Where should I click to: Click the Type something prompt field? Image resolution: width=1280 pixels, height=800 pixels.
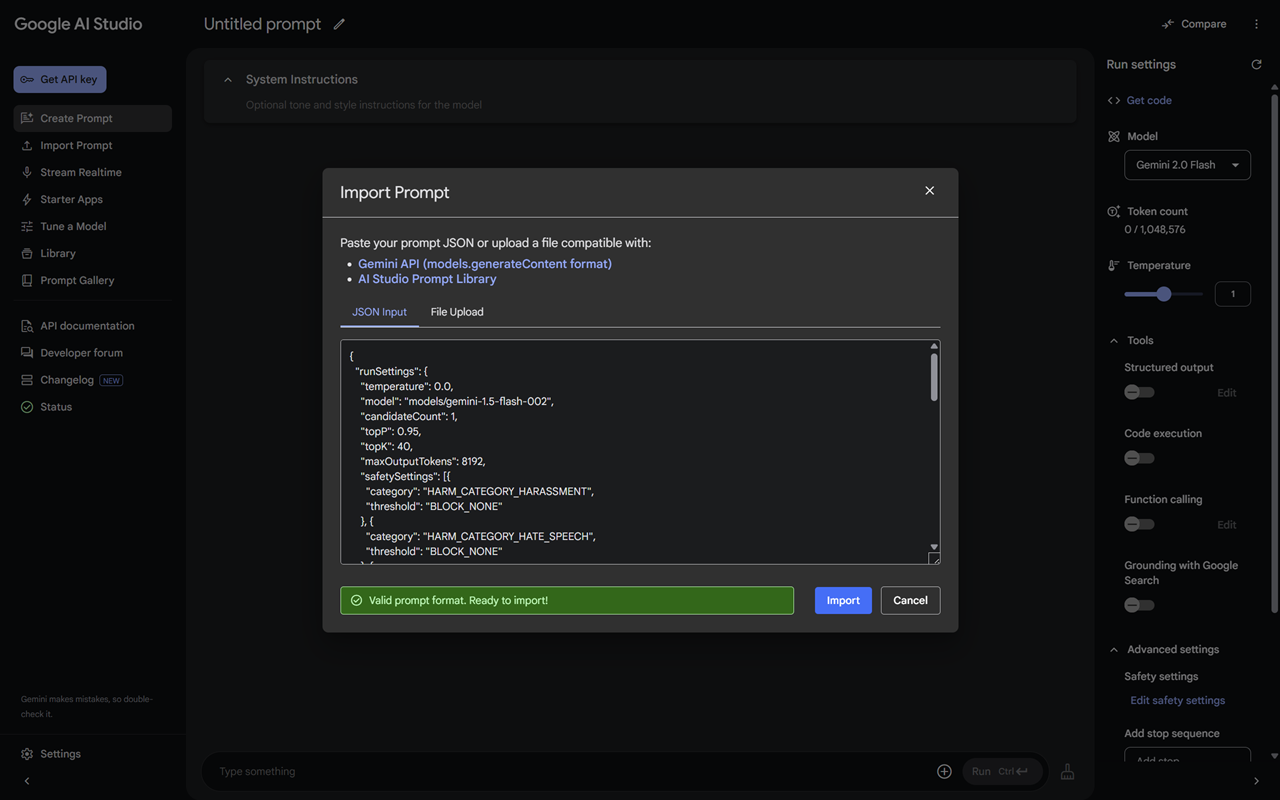pyautogui.click(x=570, y=771)
